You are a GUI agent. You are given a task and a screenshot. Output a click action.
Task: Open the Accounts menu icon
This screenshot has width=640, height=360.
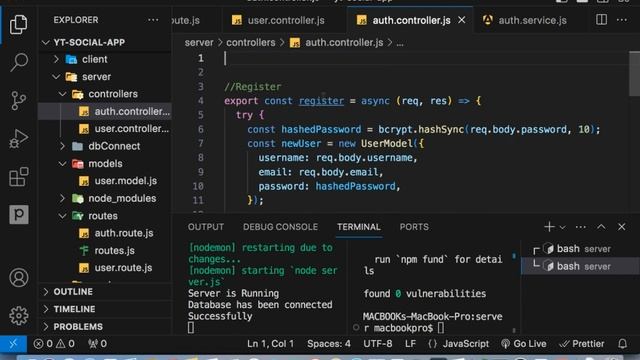point(18,278)
